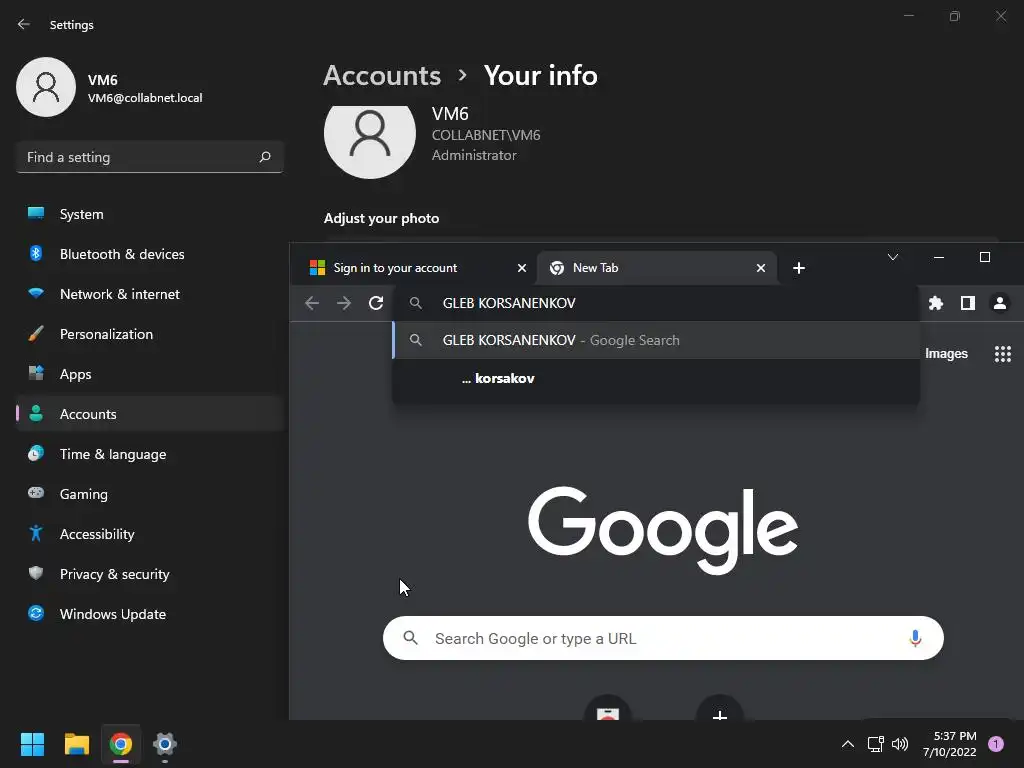The image size is (1024, 768).
Task: Click the Settings gear in taskbar
Action: point(165,744)
